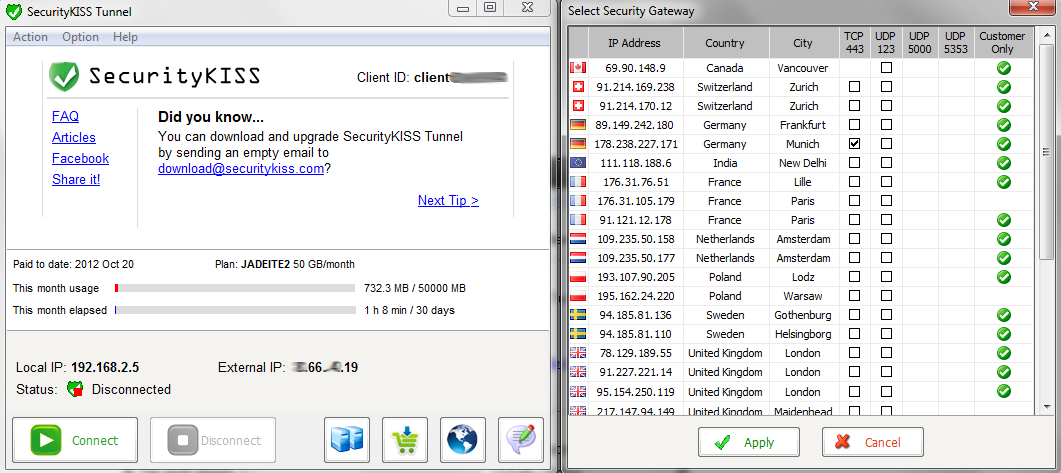
Task: Open the FAQ link
Action: tap(66, 116)
